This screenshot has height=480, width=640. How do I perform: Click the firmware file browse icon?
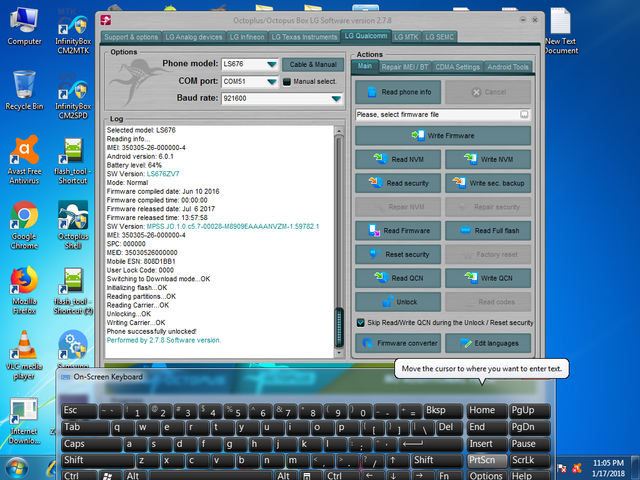tap(524, 115)
